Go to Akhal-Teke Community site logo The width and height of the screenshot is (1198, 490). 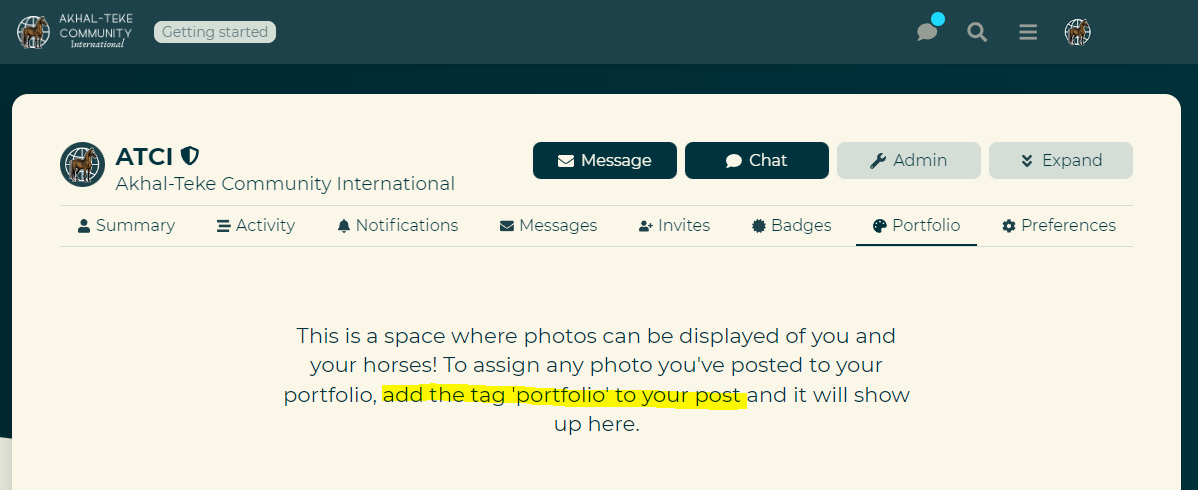[75, 32]
